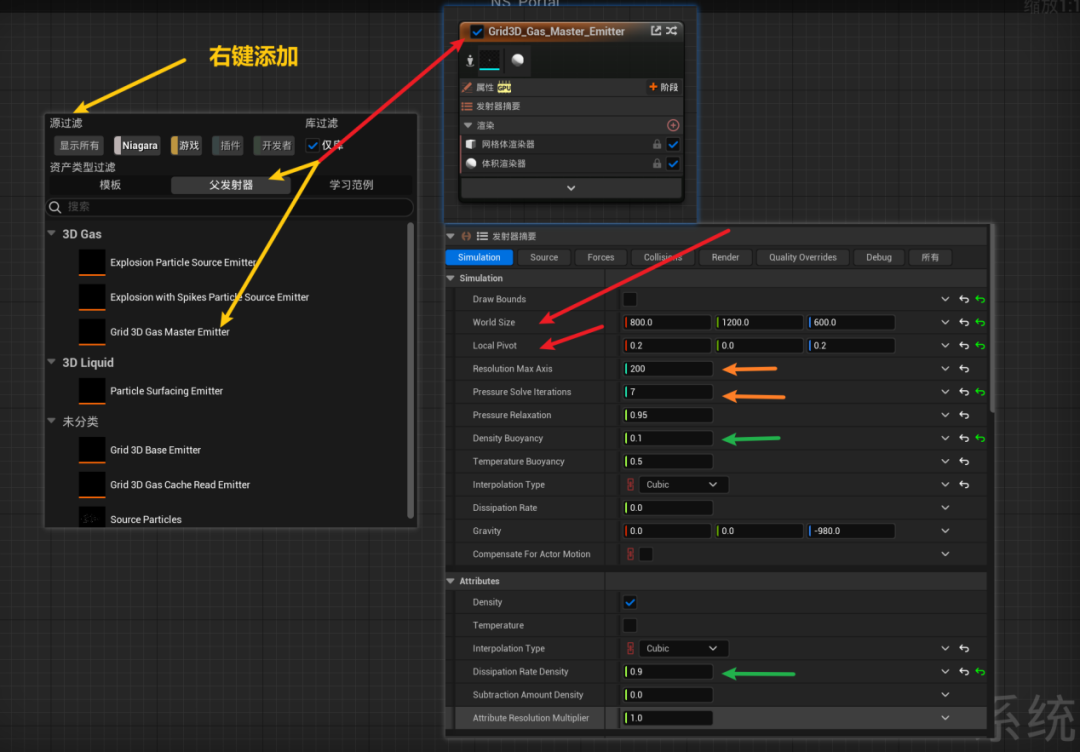Uncheck Density attribute checkbox

[x=630, y=603]
